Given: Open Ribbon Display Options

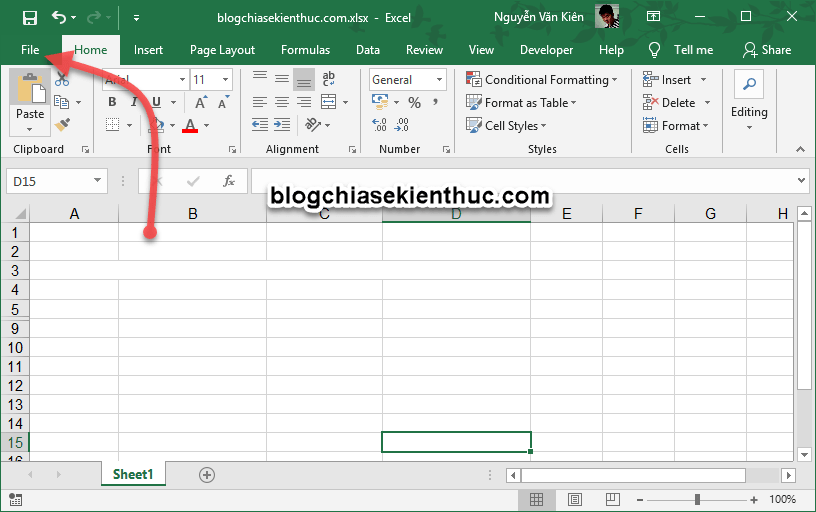Looking at the screenshot, I should (x=653, y=17).
